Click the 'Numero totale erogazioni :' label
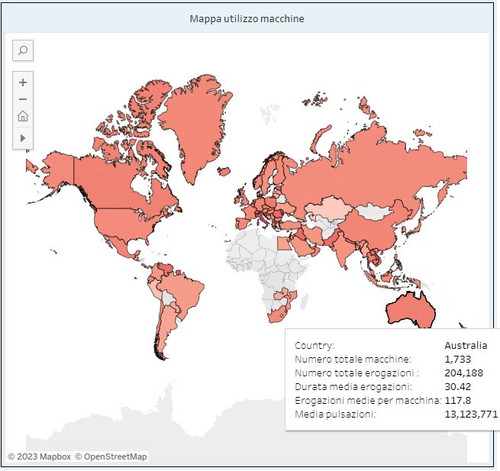Viewport: 500px width, 471px height. pos(357,373)
